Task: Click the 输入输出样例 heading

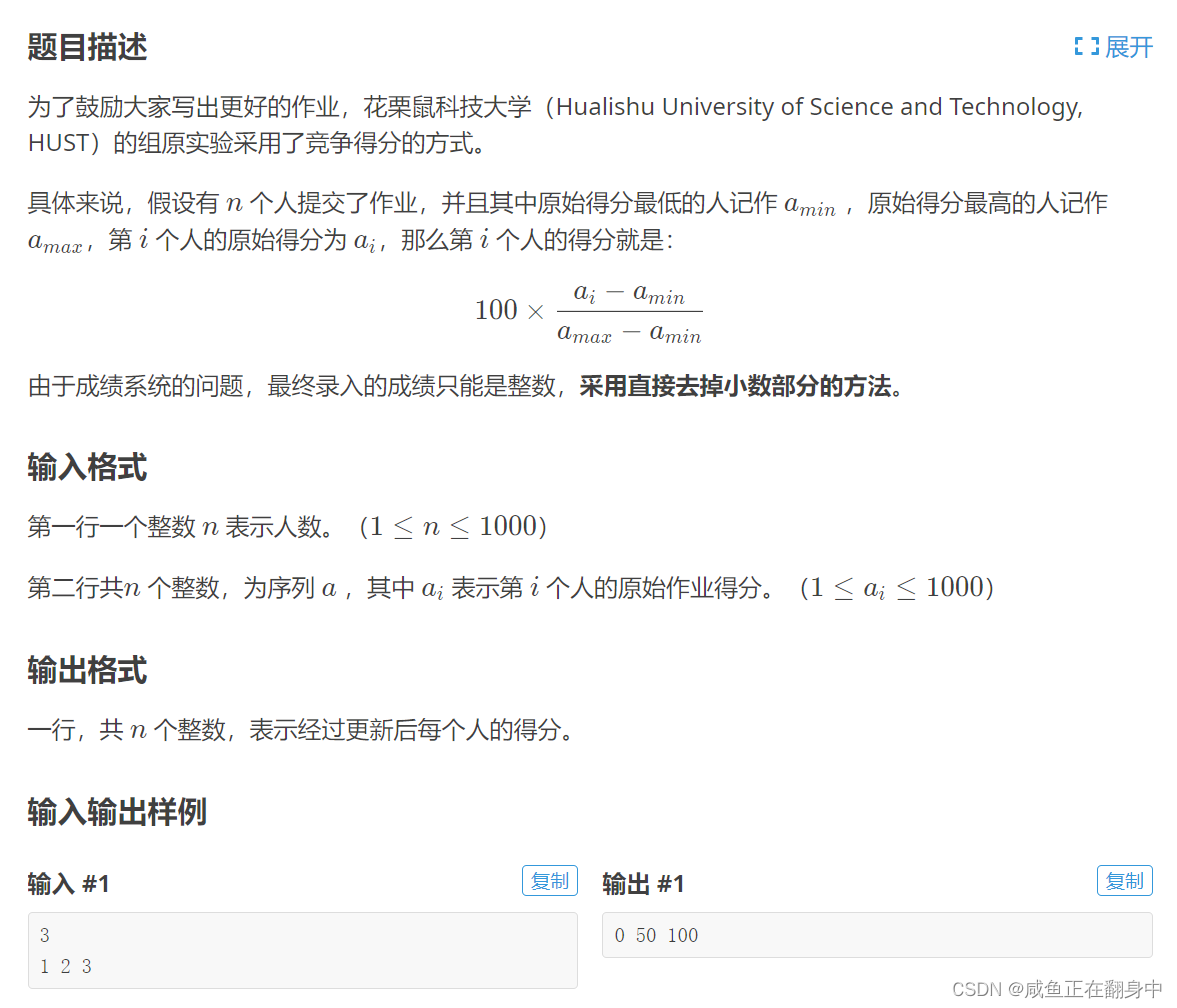Action: click(x=117, y=812)
